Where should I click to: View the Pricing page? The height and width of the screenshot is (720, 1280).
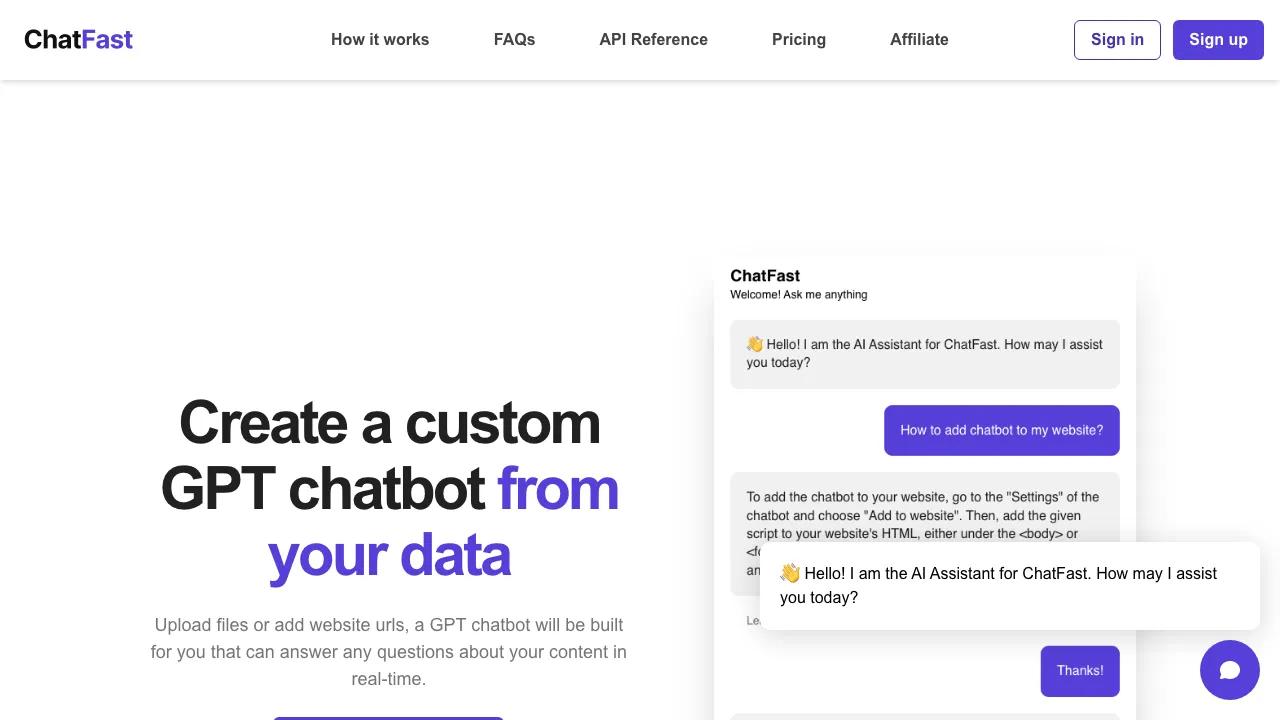click(798, 40)
